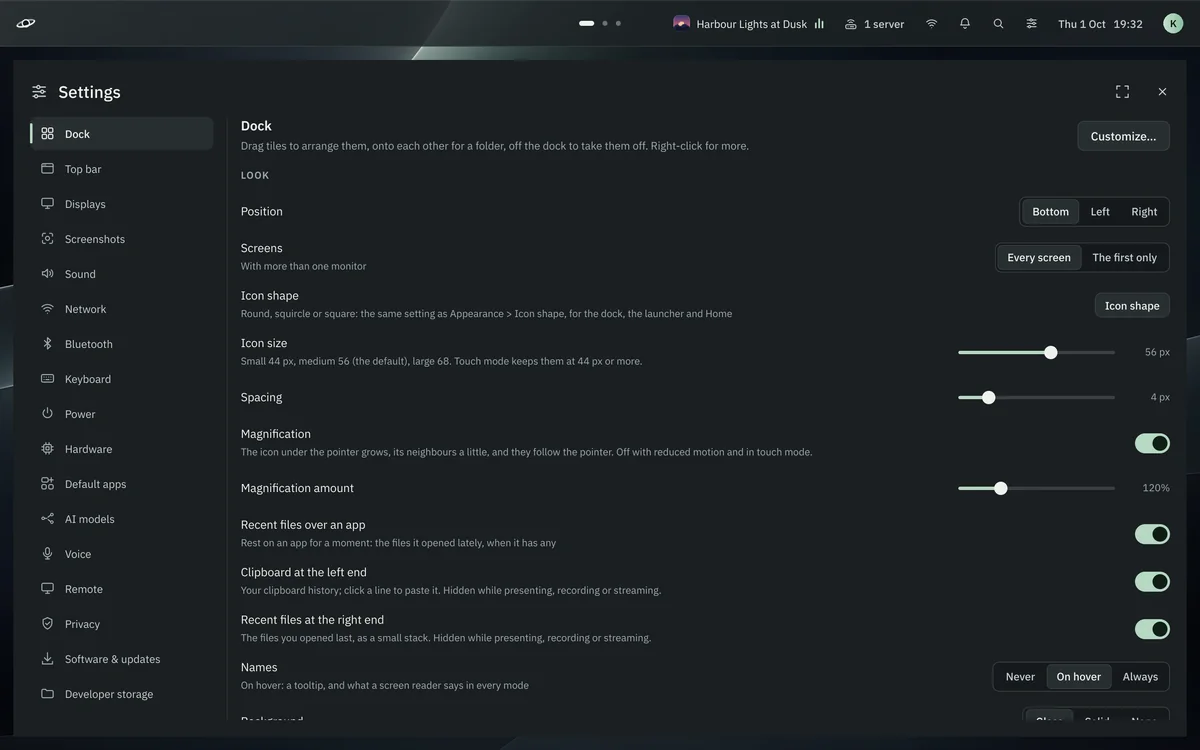The image size is (1200, 750).
Task: Adjust the Spacing slider
Action: 1036,397
